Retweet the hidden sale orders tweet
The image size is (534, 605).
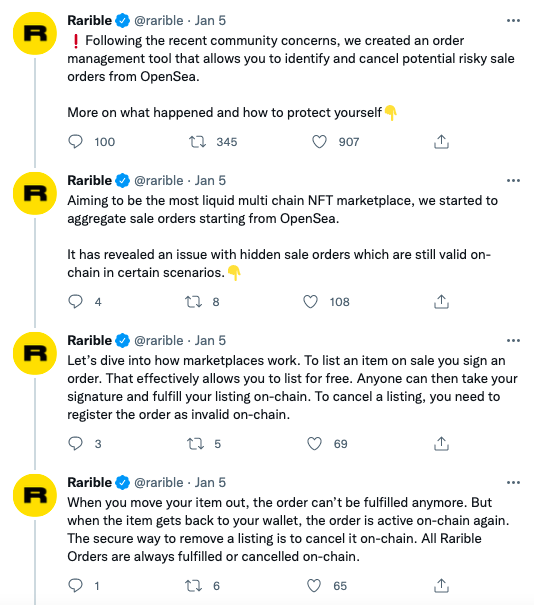tap(193, 302)
